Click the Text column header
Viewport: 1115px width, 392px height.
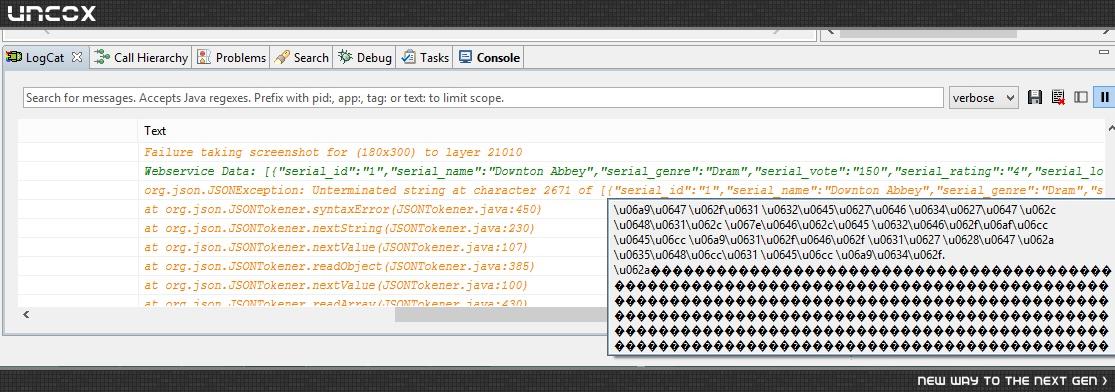click(155, 130)
